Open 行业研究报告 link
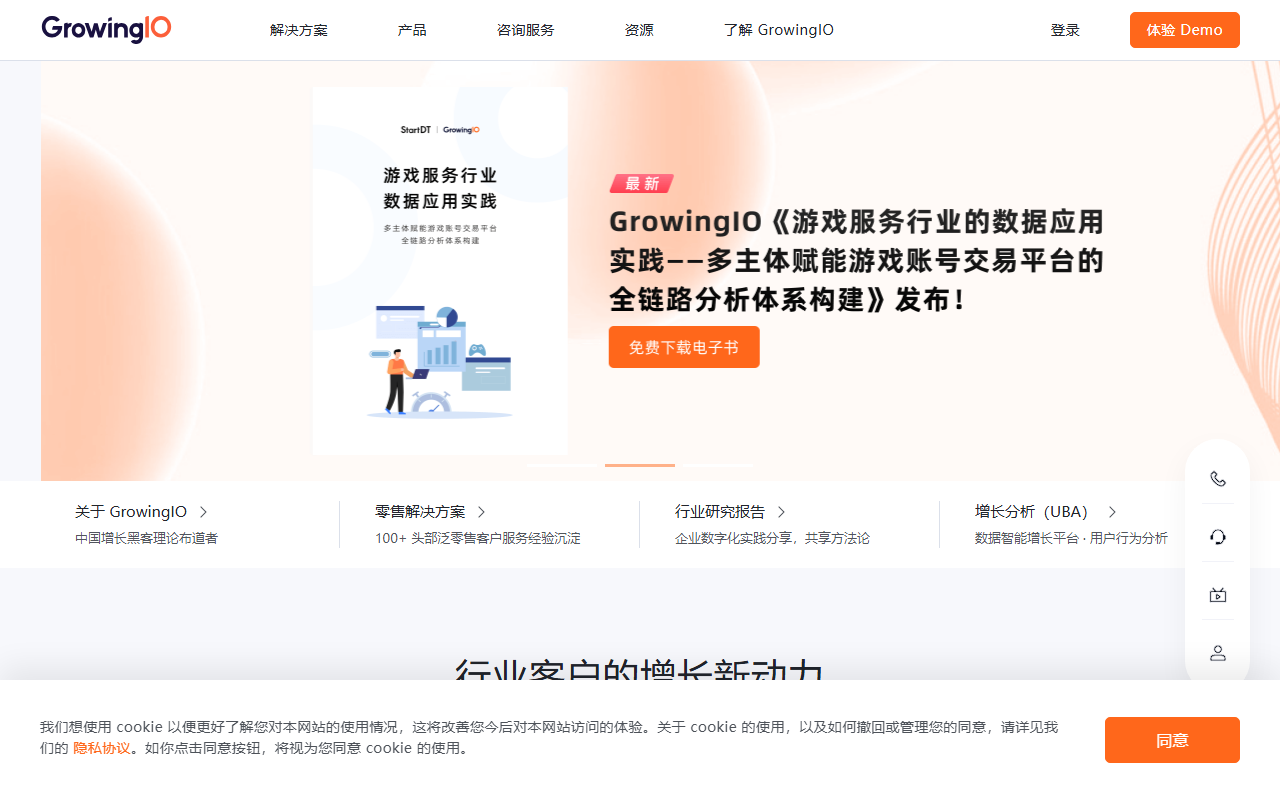Image resolution: width=1280 pixels, height=800 pixels. click(720, 511)
